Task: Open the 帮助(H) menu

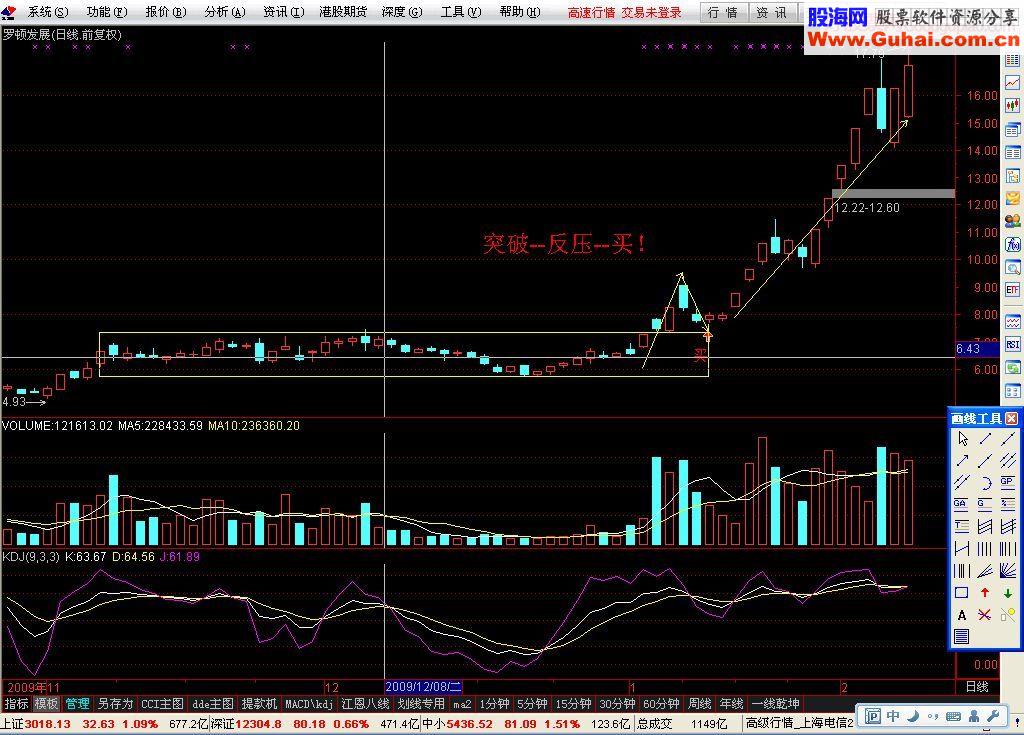Action: pos(520,12)
